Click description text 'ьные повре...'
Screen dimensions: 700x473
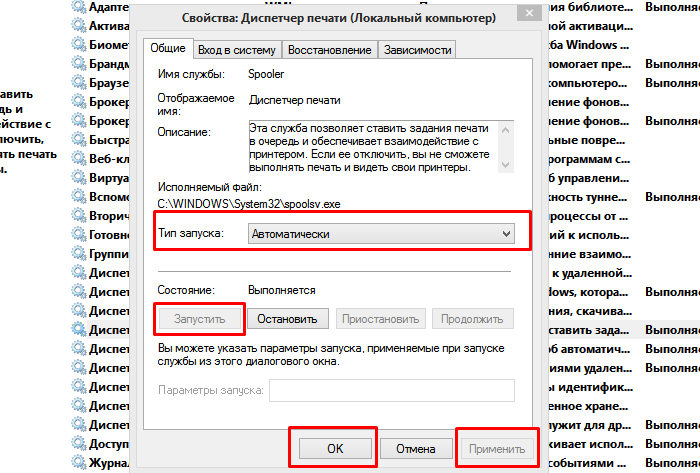[587, 140]
